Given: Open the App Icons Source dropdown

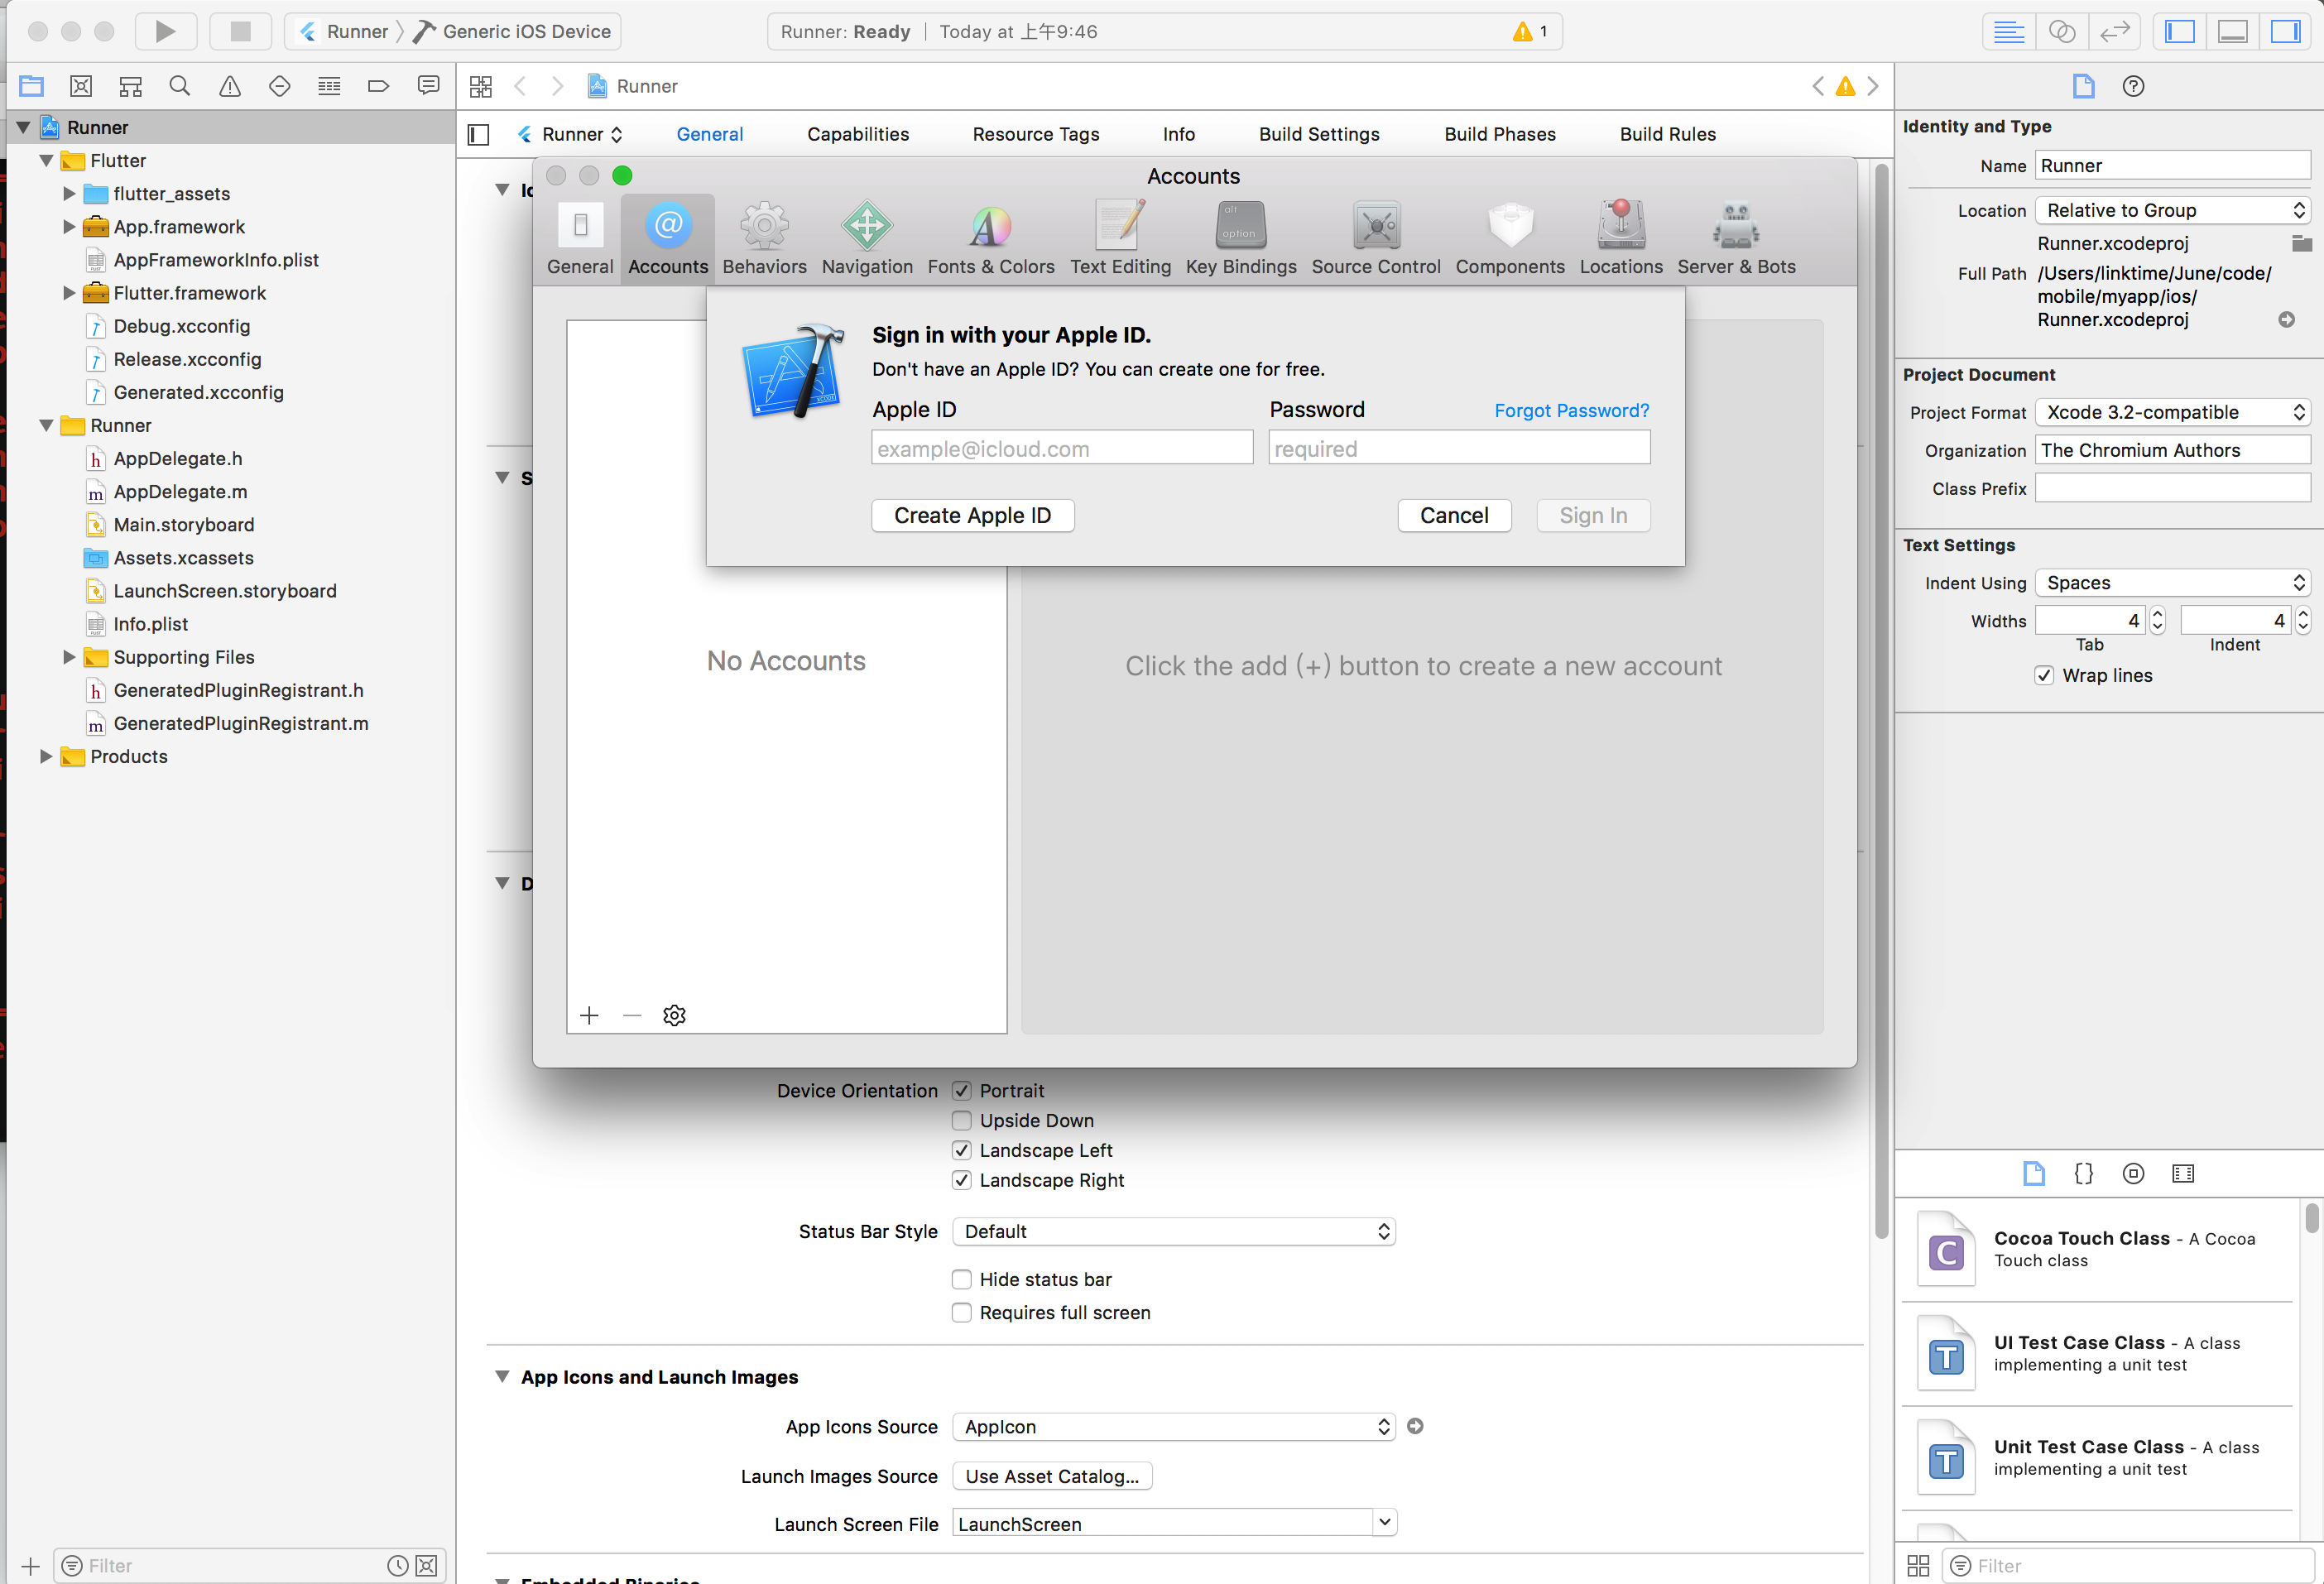Looking at the screenshot, I should click(x=1174, y=1426).
